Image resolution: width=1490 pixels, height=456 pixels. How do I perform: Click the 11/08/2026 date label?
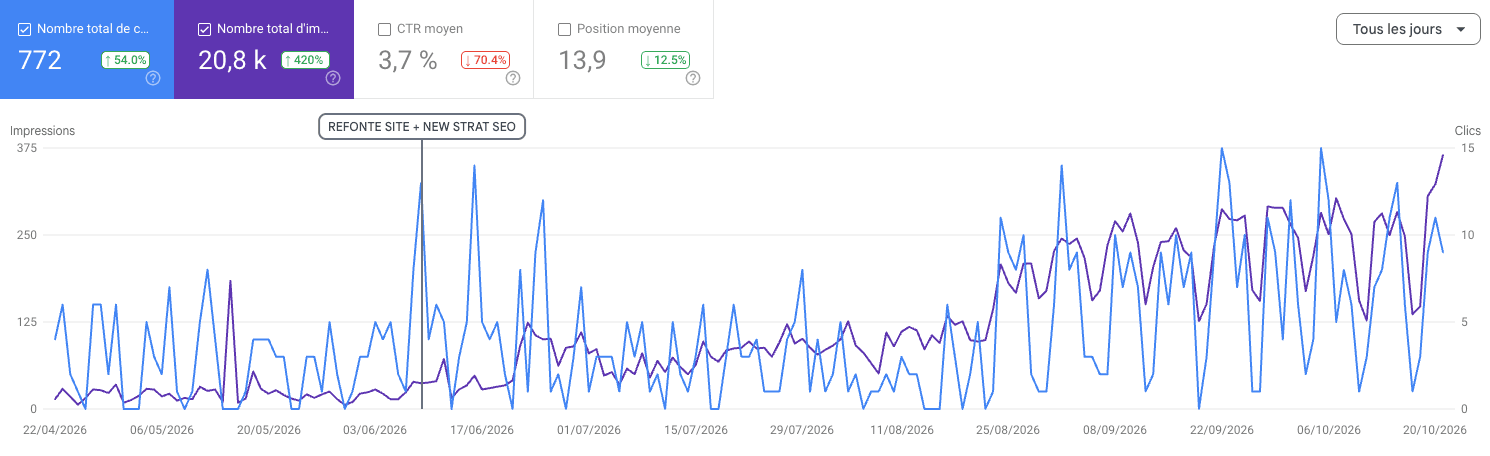point(901,430)
